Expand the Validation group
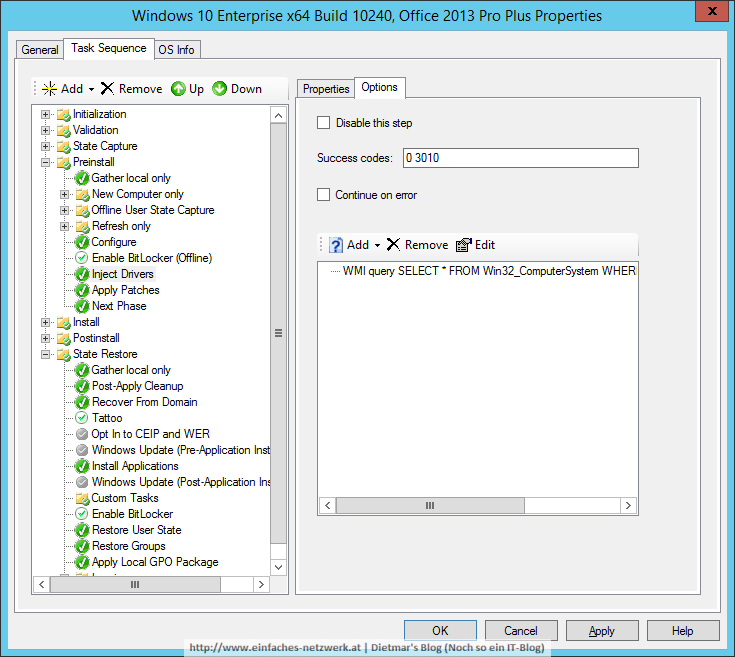Viewport: 735px width, 657px height. point(45,130)
